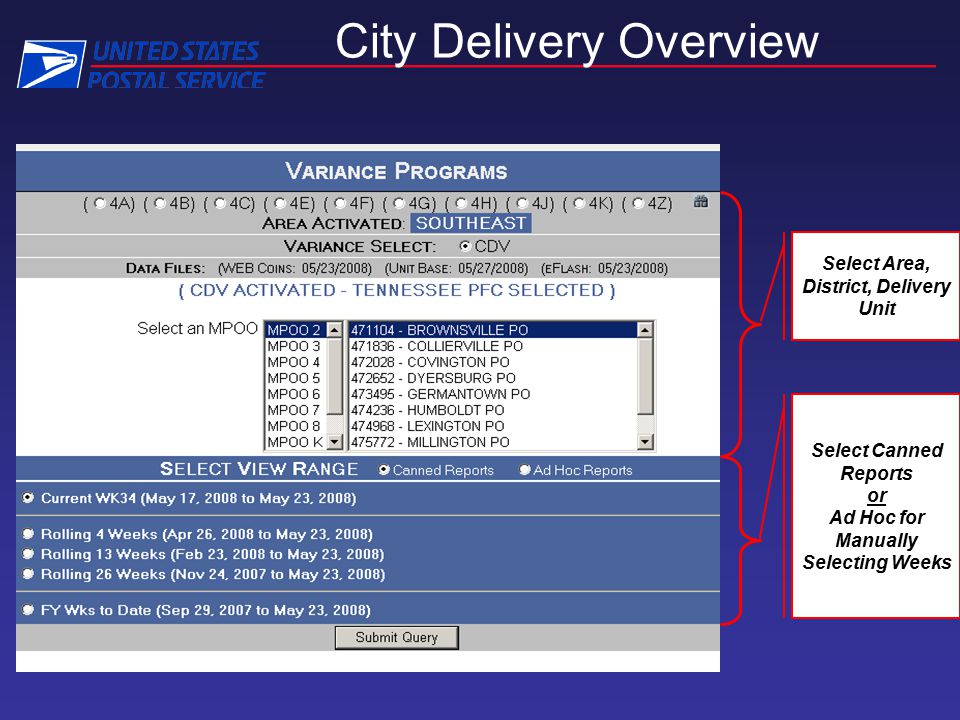The image size is (960, 720).
Task: Choose Ad Hoc Reports radio option
Action: pyautogui.click(x=525, y=470)
